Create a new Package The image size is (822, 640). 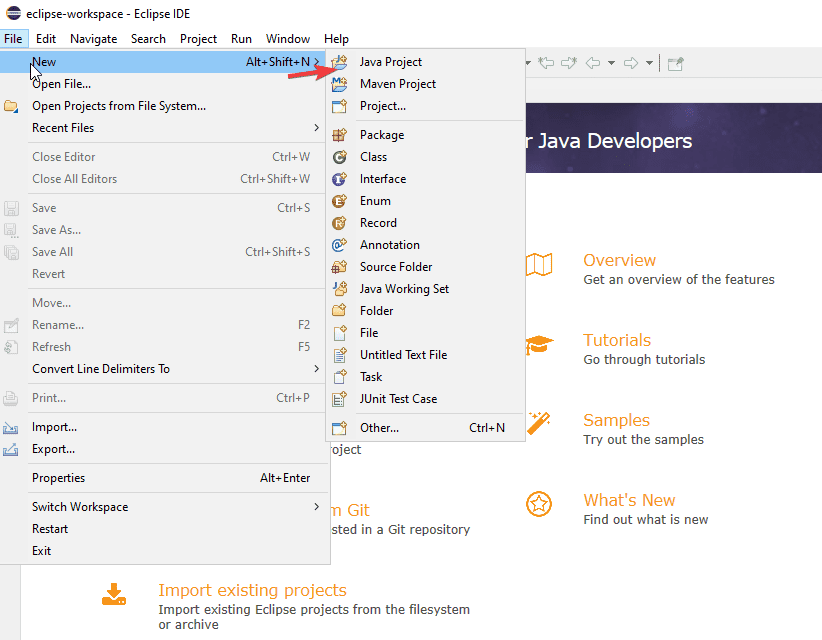coord(385,134)
